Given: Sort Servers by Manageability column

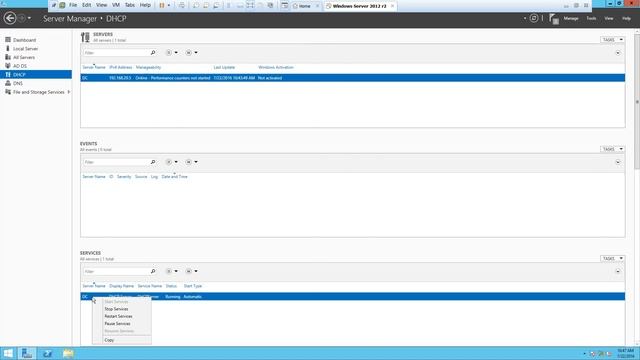Looking at the screenshot, I should 149,67.
